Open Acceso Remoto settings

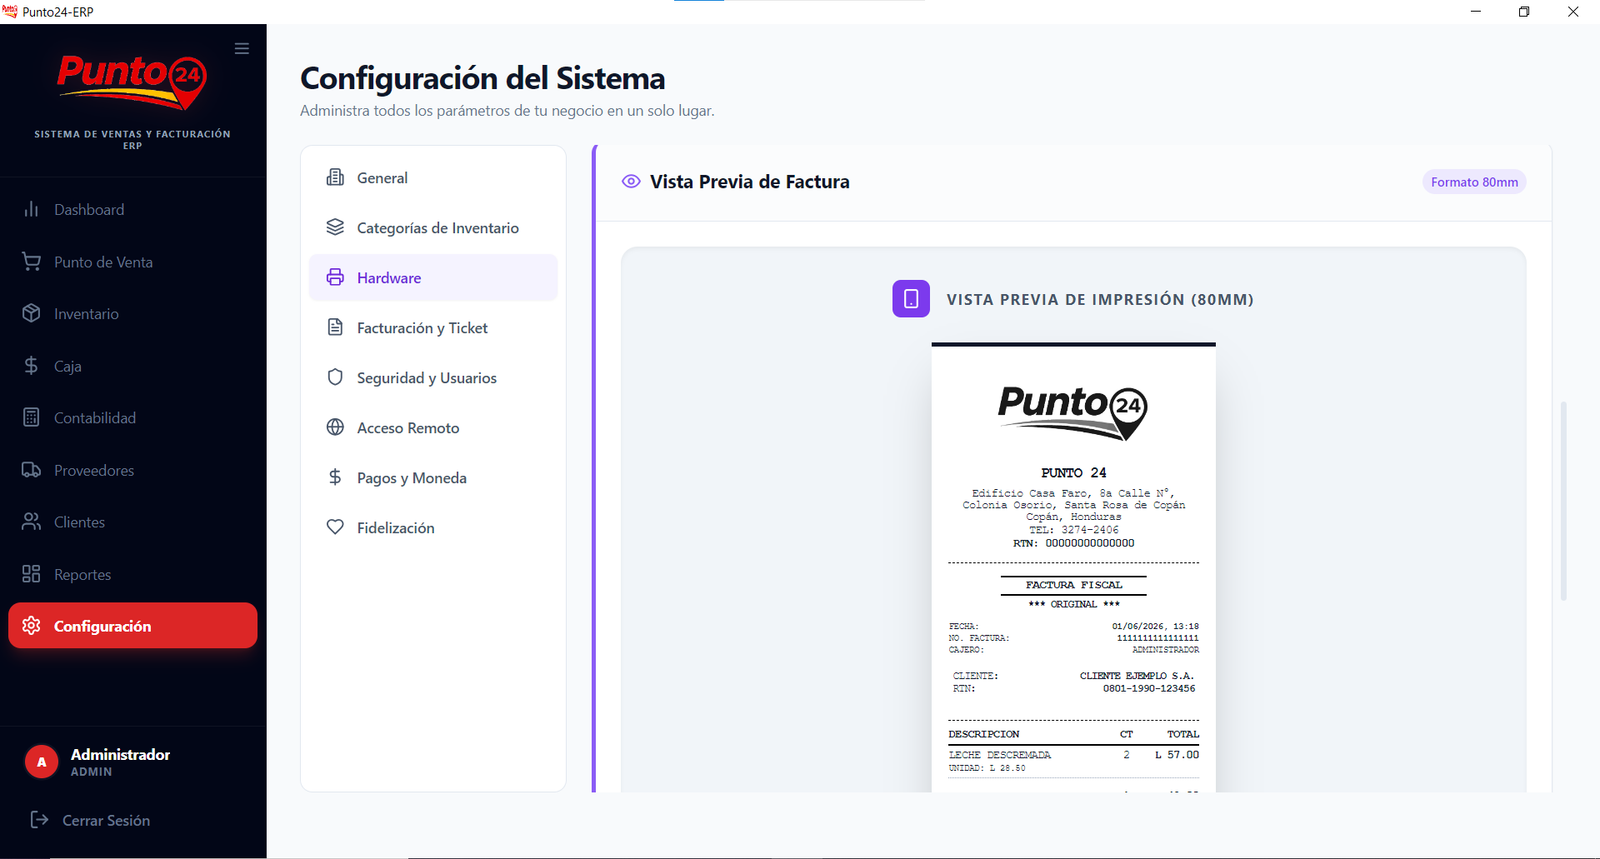pos(433,428)
